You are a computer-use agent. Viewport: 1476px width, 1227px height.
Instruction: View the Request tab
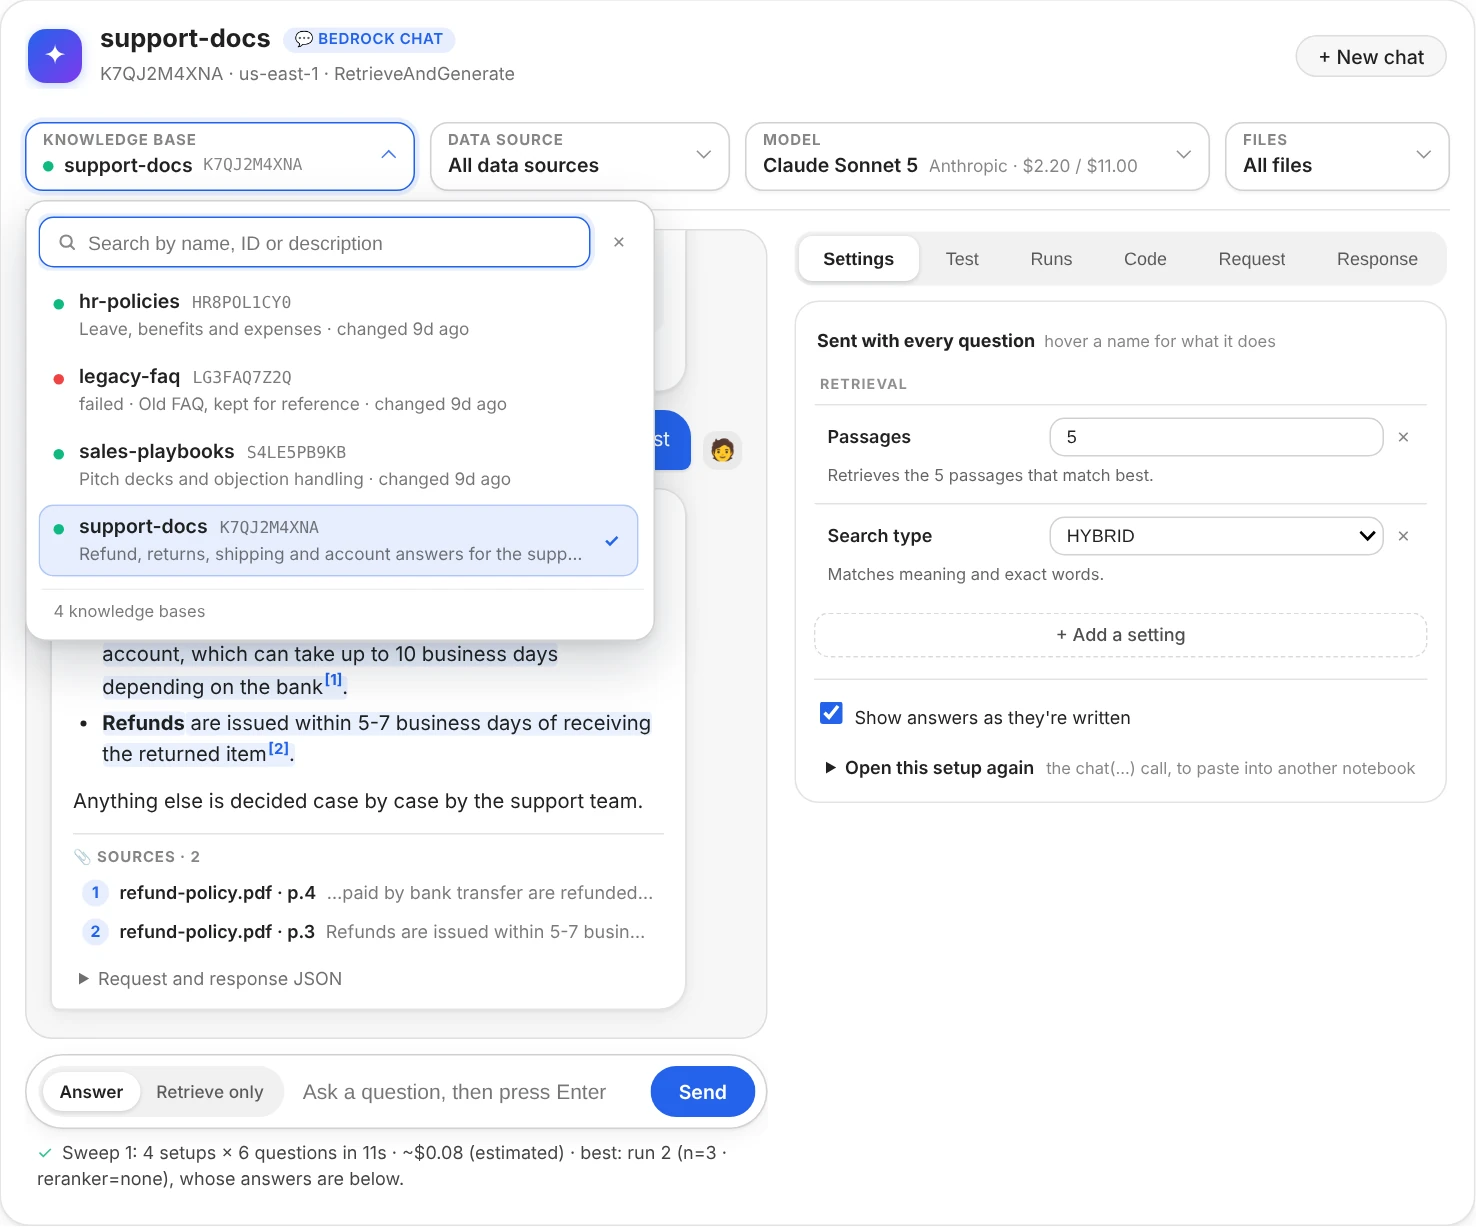[x=1252, y=259]
